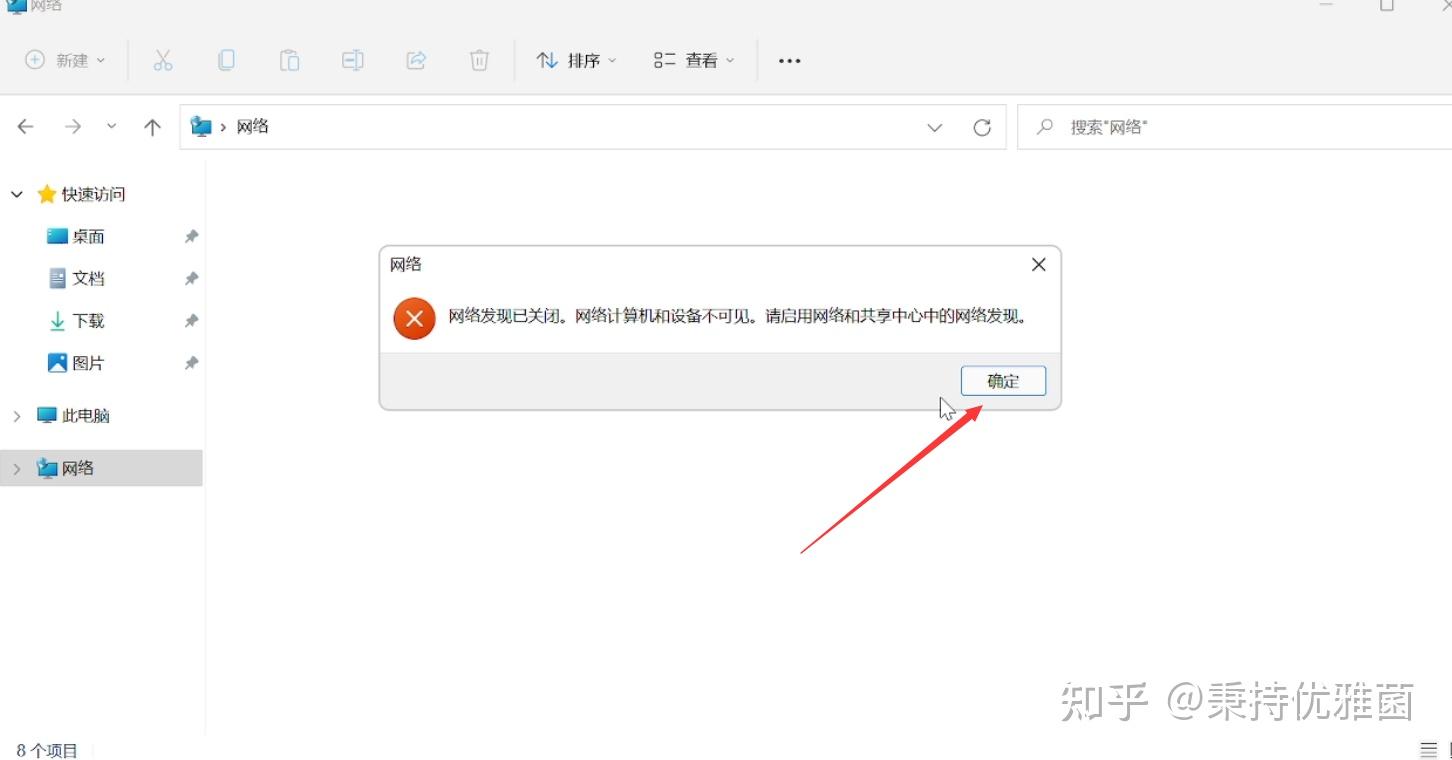The height and width of the screenshot is (760, 1452).
Task: Refresh the 网络 folder view
Action: point(982,127)
